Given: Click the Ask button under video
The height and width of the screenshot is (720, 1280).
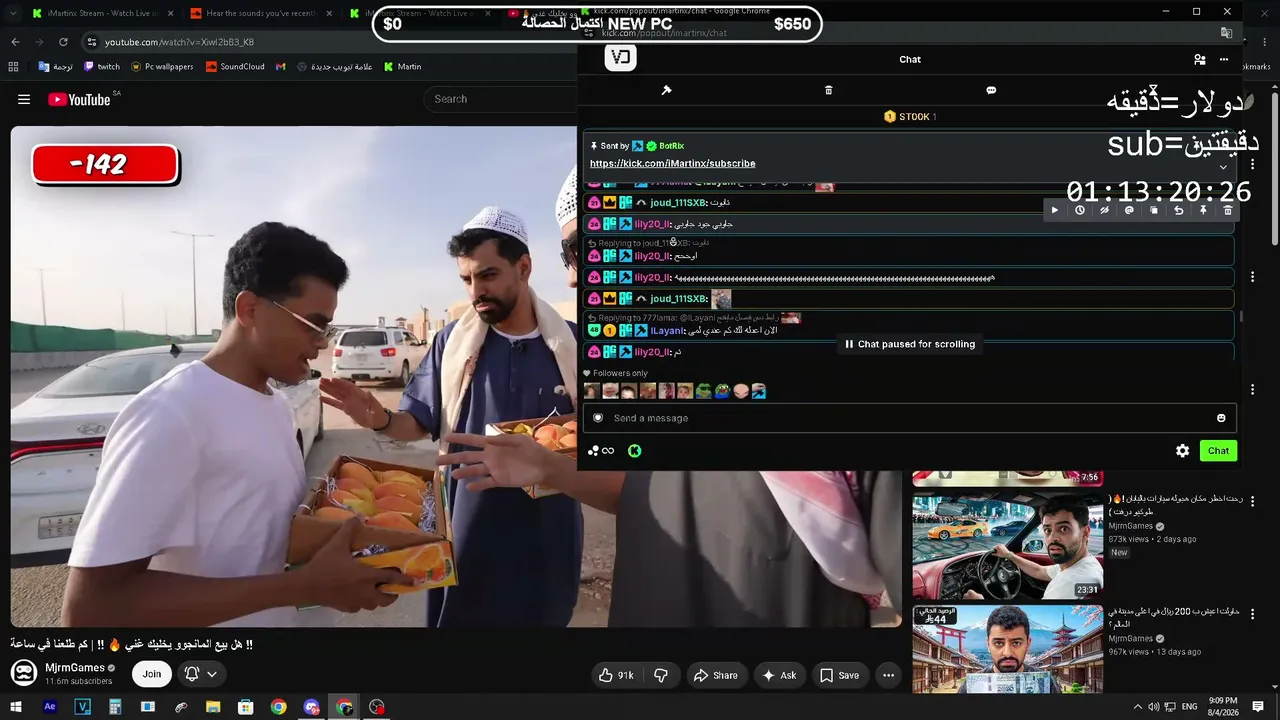Looking at the screenshot, I should tap(779, 675).
